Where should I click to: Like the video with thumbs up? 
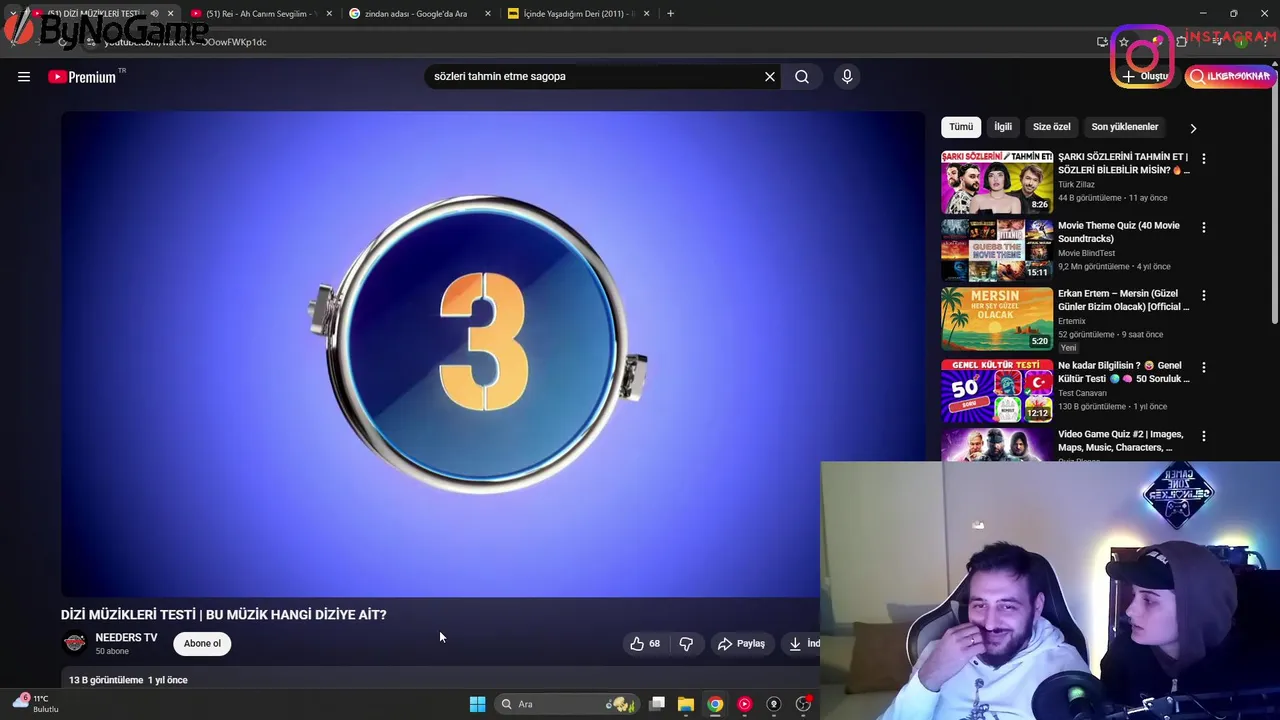[645, 644]
